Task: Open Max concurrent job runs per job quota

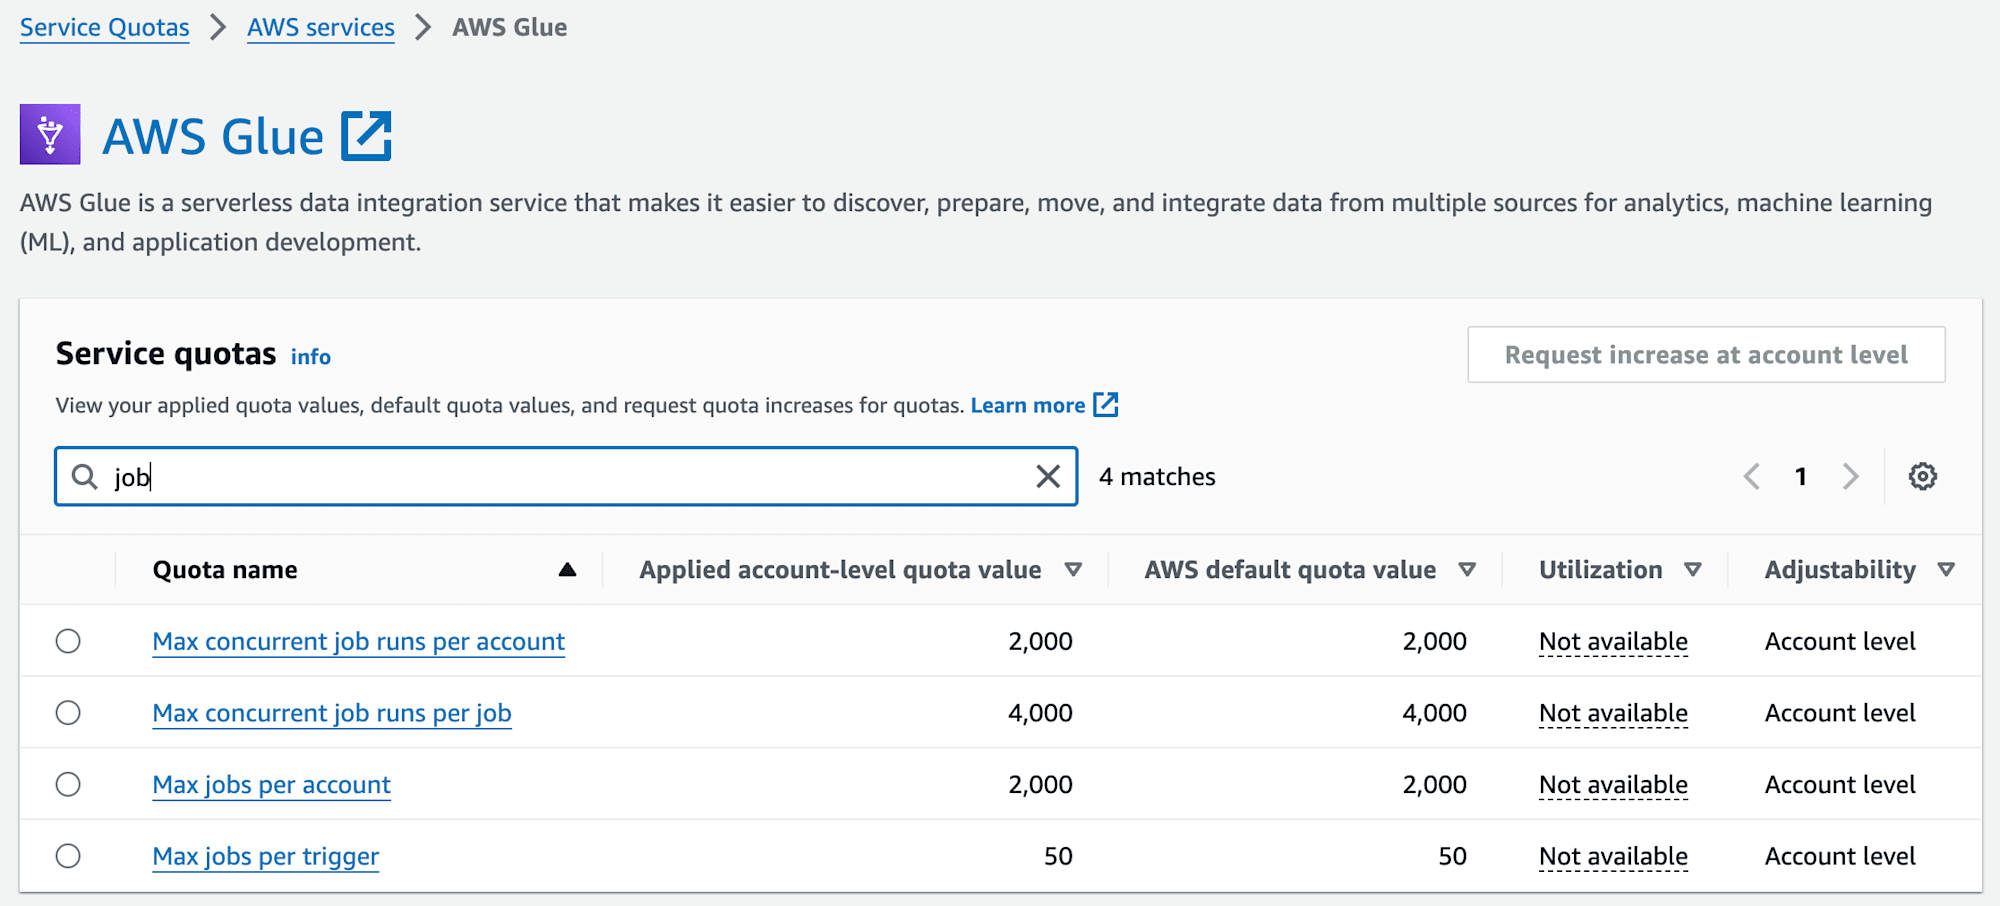Action: (x=332, y=714)
